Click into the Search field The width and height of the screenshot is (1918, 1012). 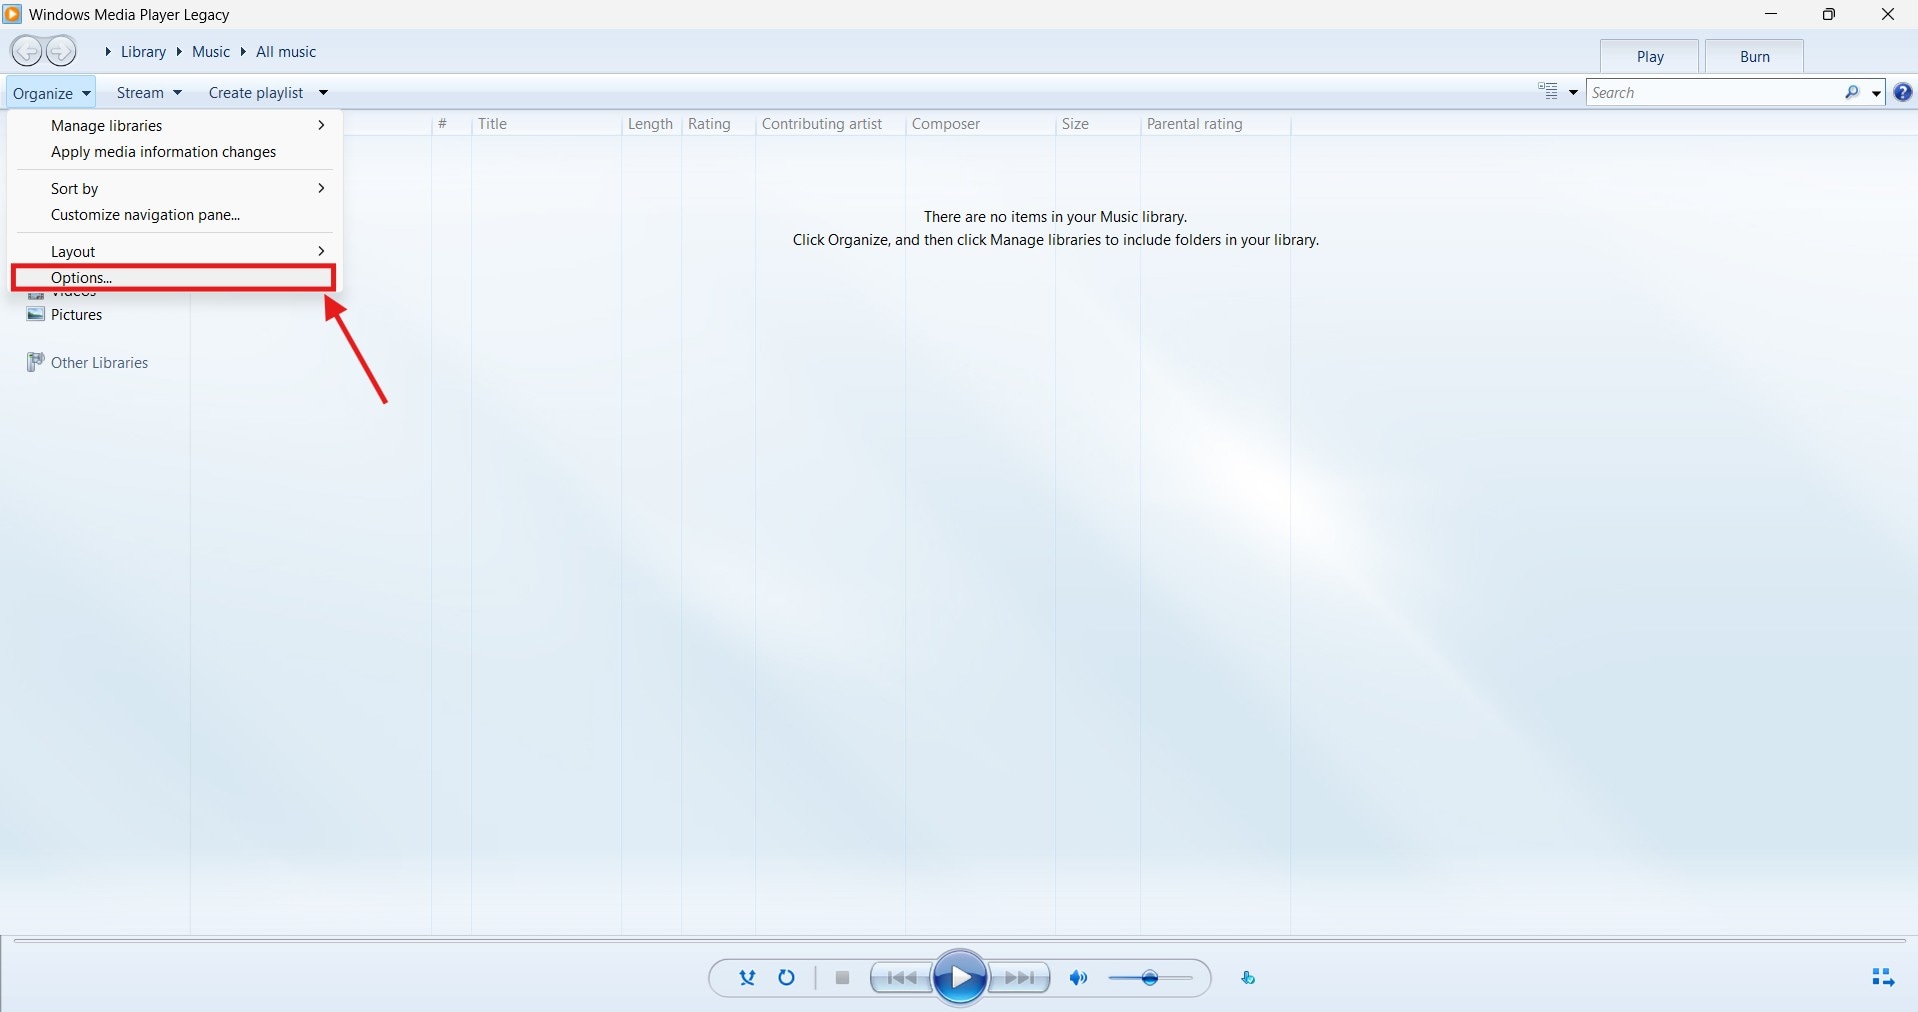point(1715,92)
